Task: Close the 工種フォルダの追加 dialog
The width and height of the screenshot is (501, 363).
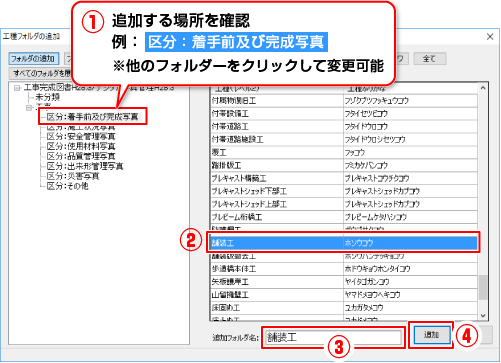Action: [490, 36]
